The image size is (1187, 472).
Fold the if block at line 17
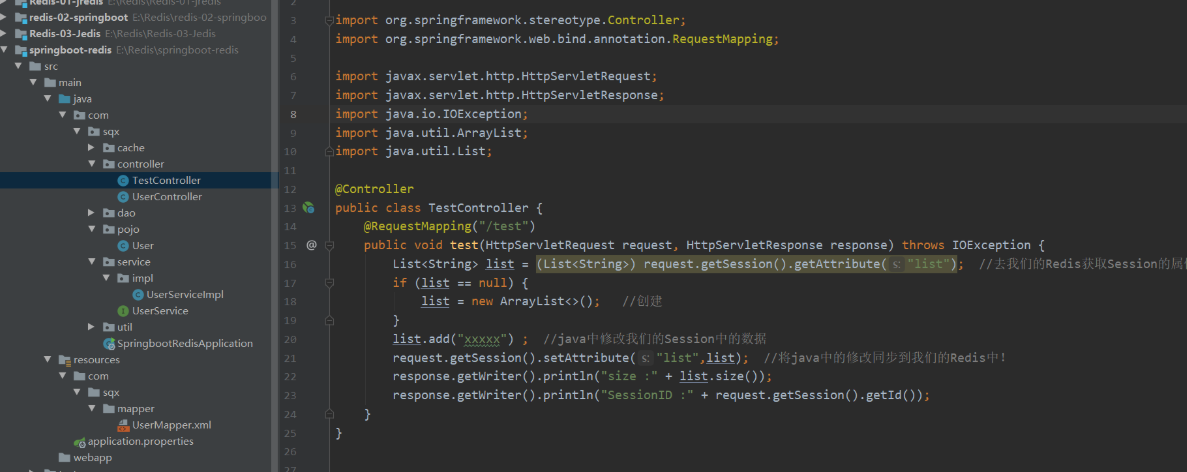(329, 283)
